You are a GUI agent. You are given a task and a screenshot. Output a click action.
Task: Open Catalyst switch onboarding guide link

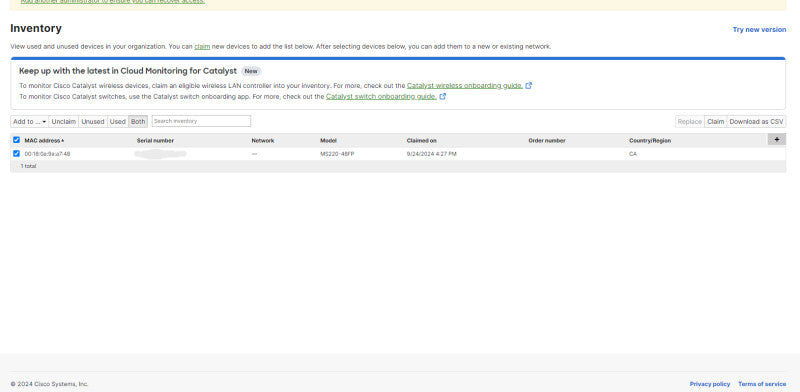(381, 96)
